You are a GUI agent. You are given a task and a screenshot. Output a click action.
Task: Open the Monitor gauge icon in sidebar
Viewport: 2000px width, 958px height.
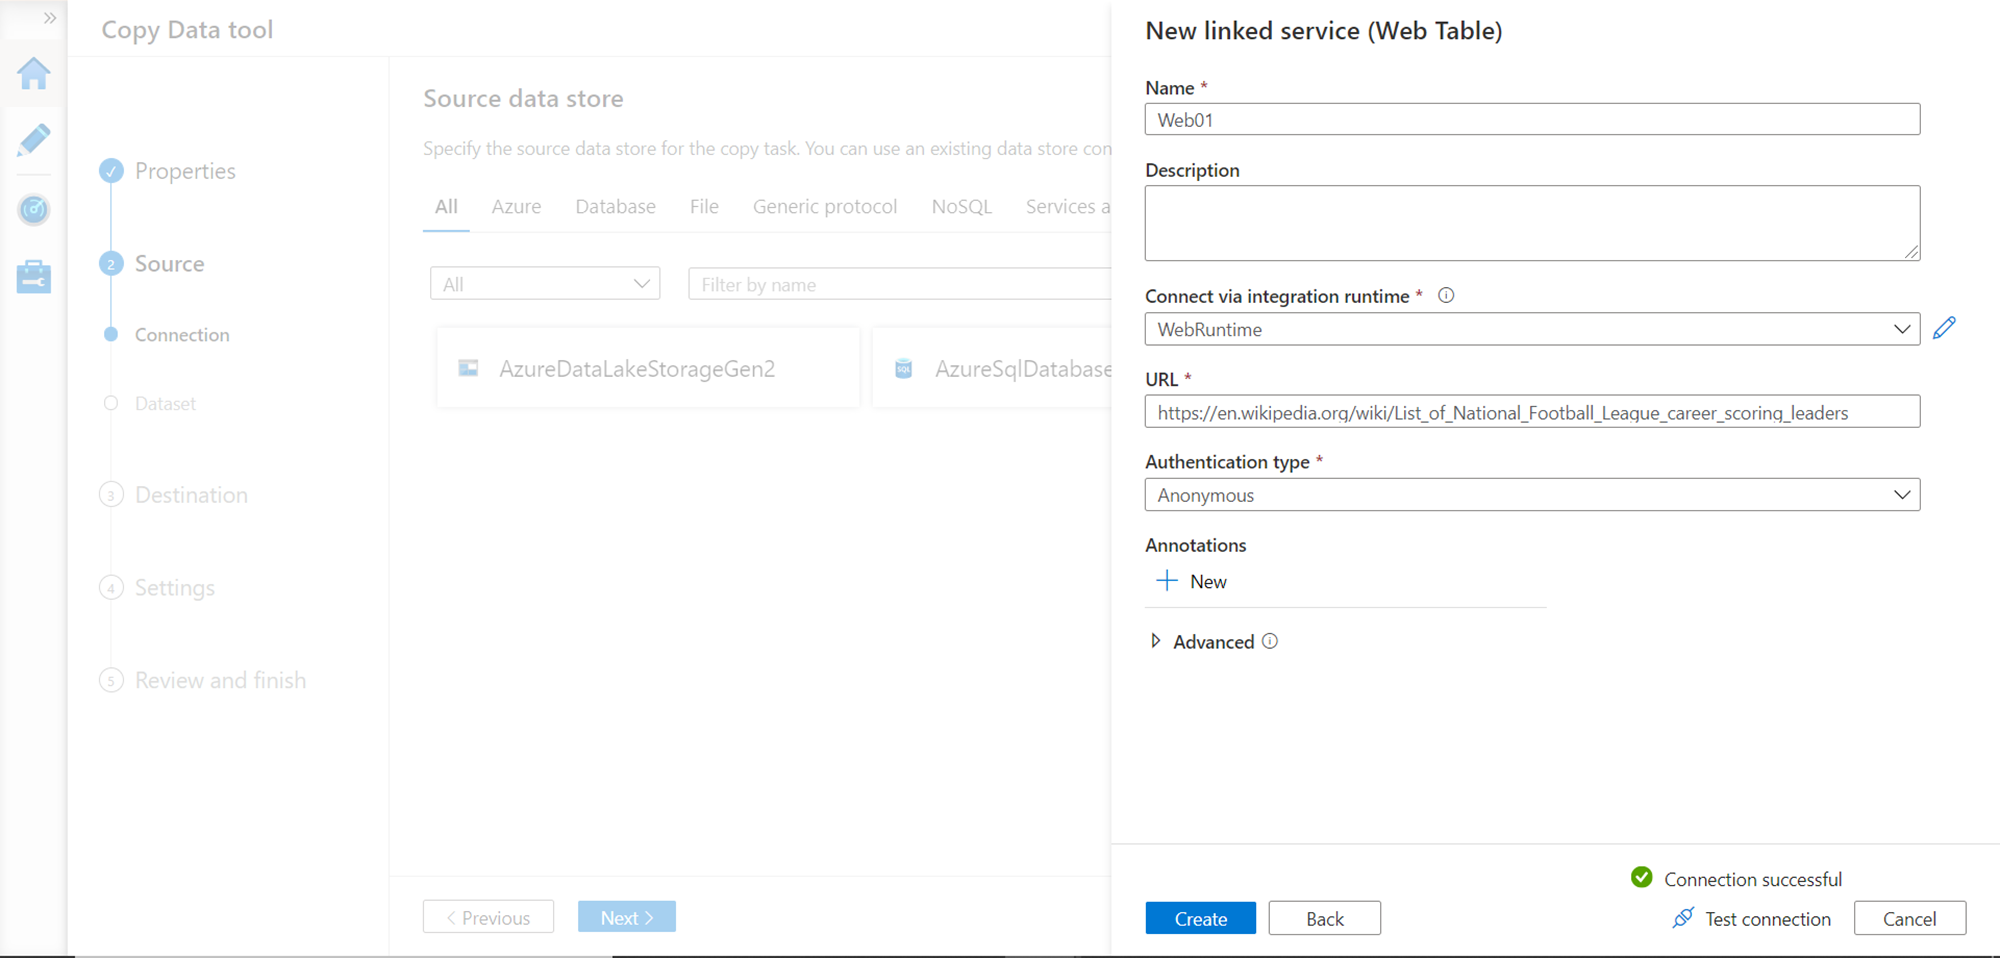[34, 209]
